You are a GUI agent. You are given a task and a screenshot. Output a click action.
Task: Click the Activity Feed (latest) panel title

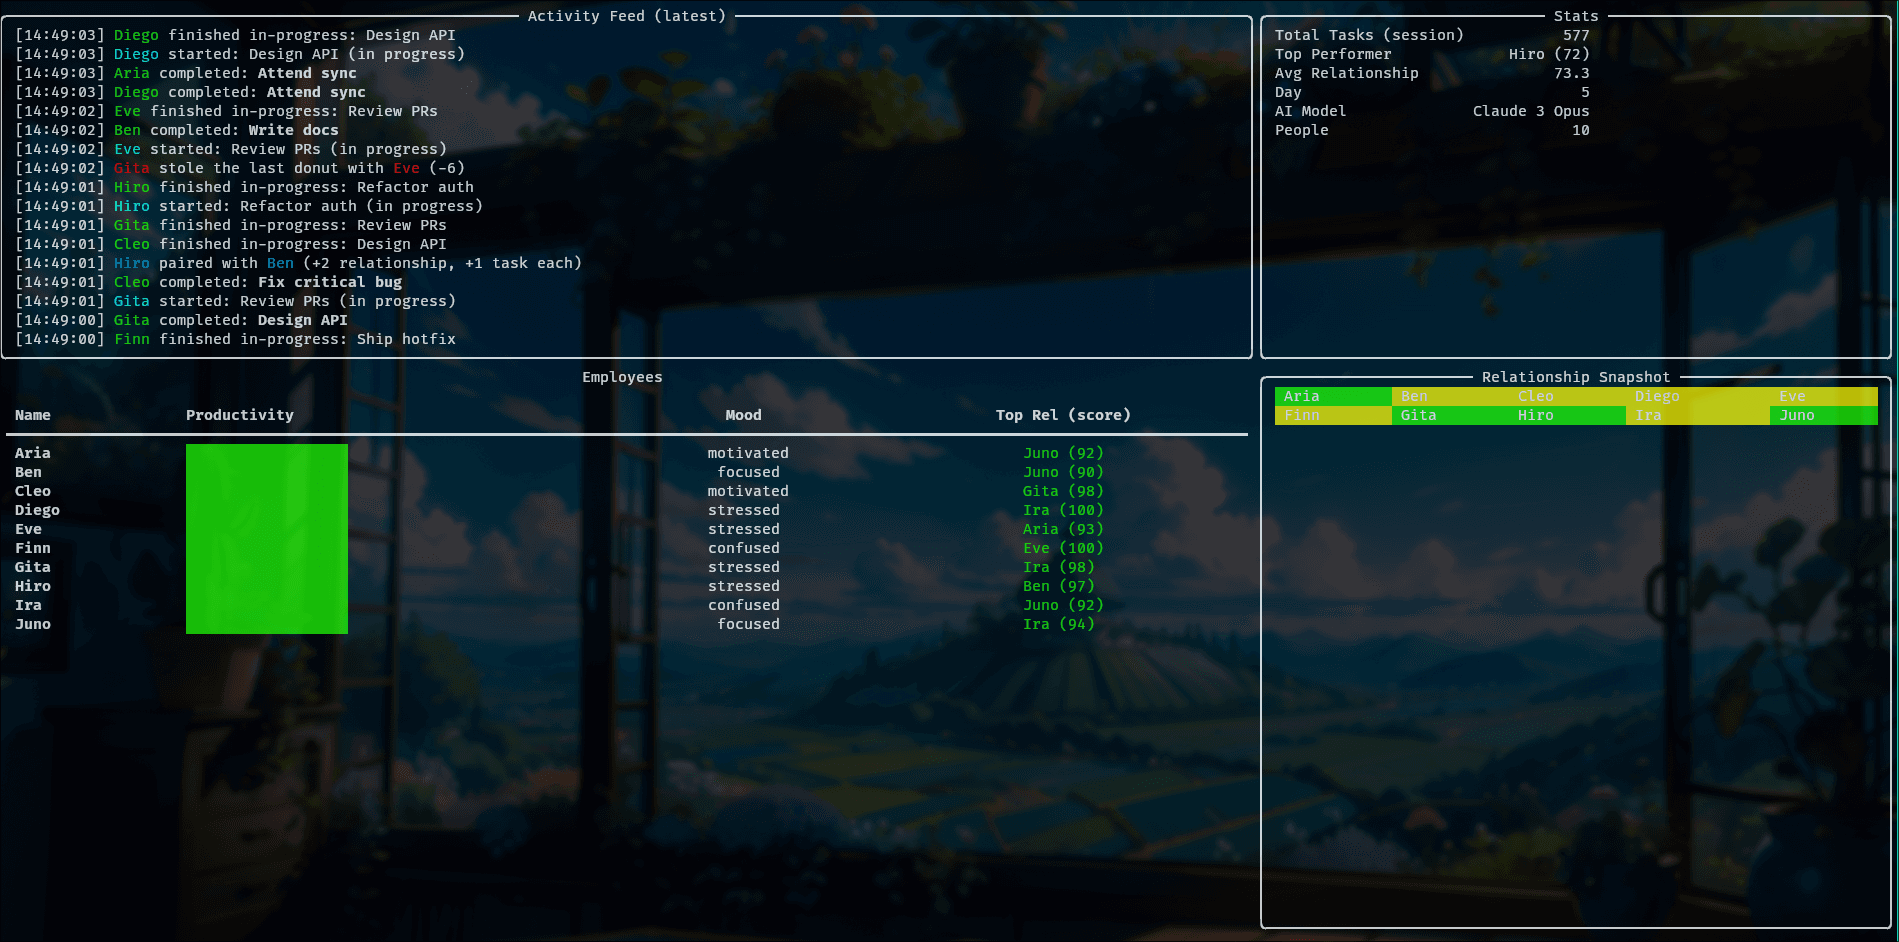627,16
